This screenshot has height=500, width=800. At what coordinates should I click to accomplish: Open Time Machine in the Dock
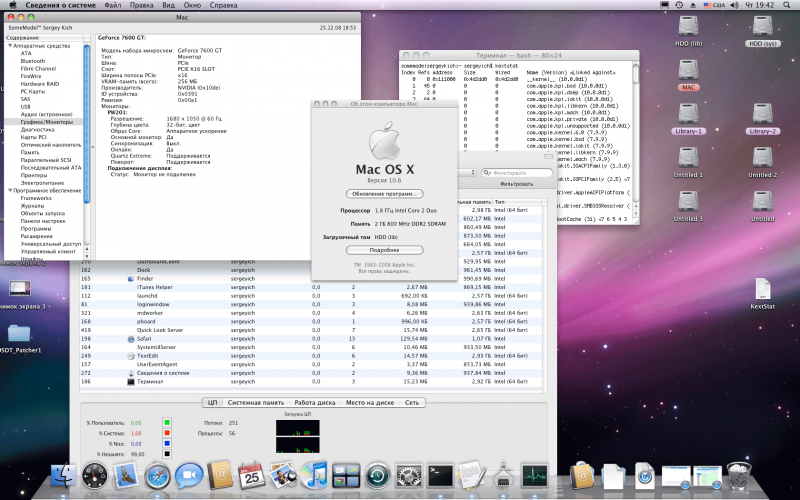pos(378,476)
